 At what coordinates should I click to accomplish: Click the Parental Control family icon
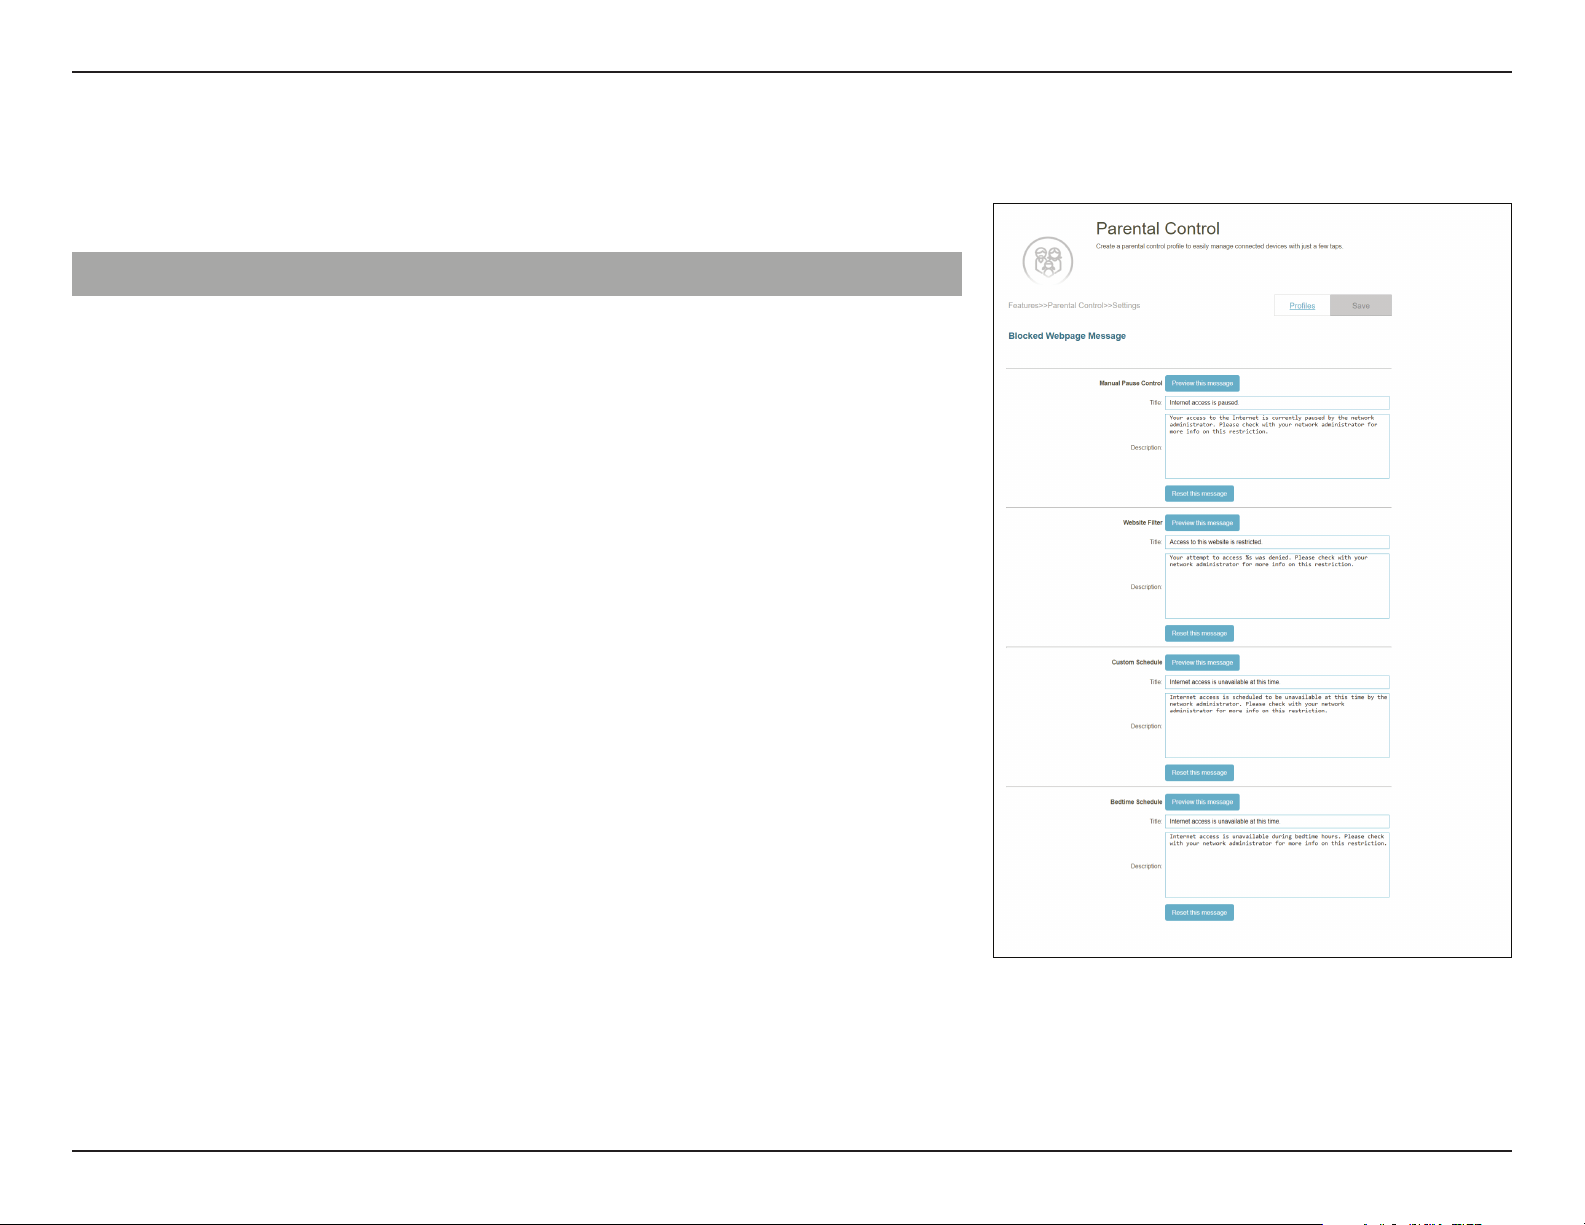coord(1048,262)
